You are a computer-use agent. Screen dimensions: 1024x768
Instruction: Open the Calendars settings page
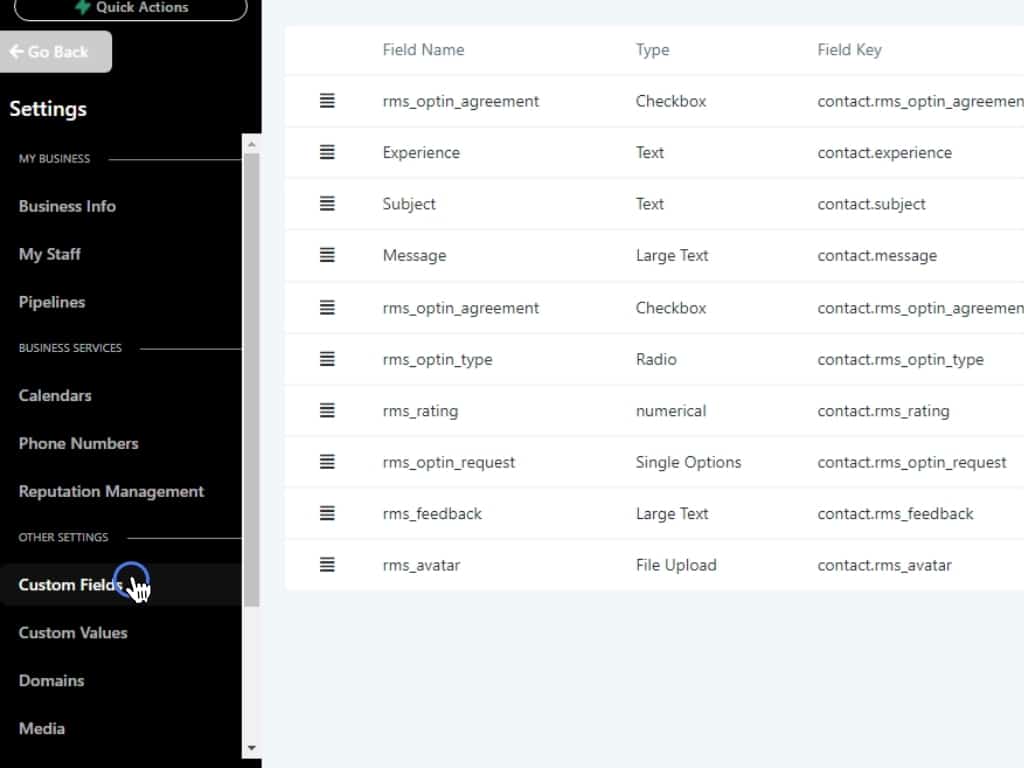point(55,395)
